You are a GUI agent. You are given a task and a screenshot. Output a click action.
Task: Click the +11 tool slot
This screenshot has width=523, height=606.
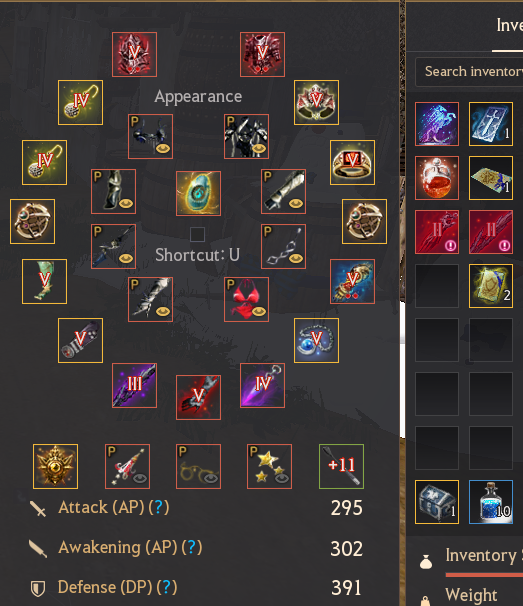(341, 466)
